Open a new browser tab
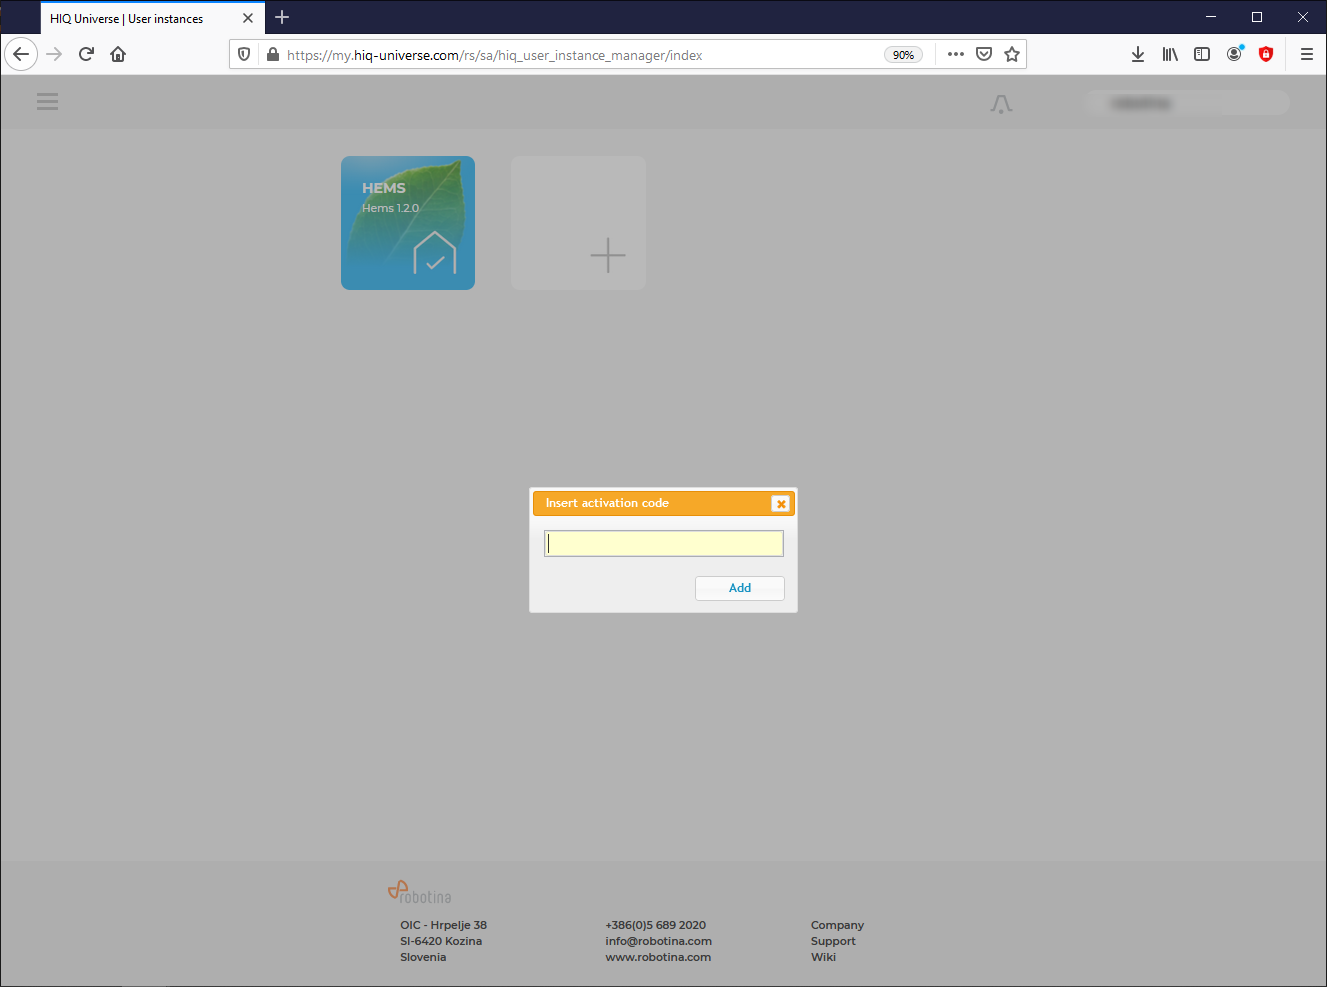 coord(282,18)
